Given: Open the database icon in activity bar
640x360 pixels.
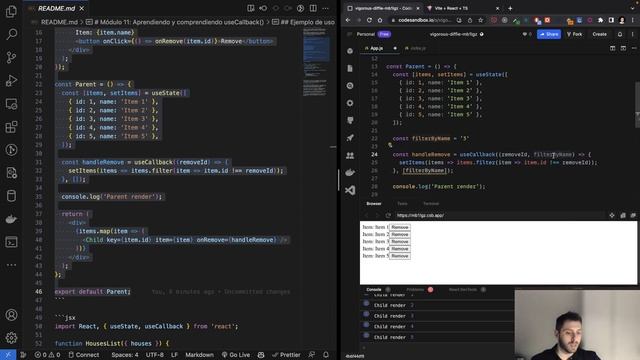Looking at the screenshot, I should [11, 196].
